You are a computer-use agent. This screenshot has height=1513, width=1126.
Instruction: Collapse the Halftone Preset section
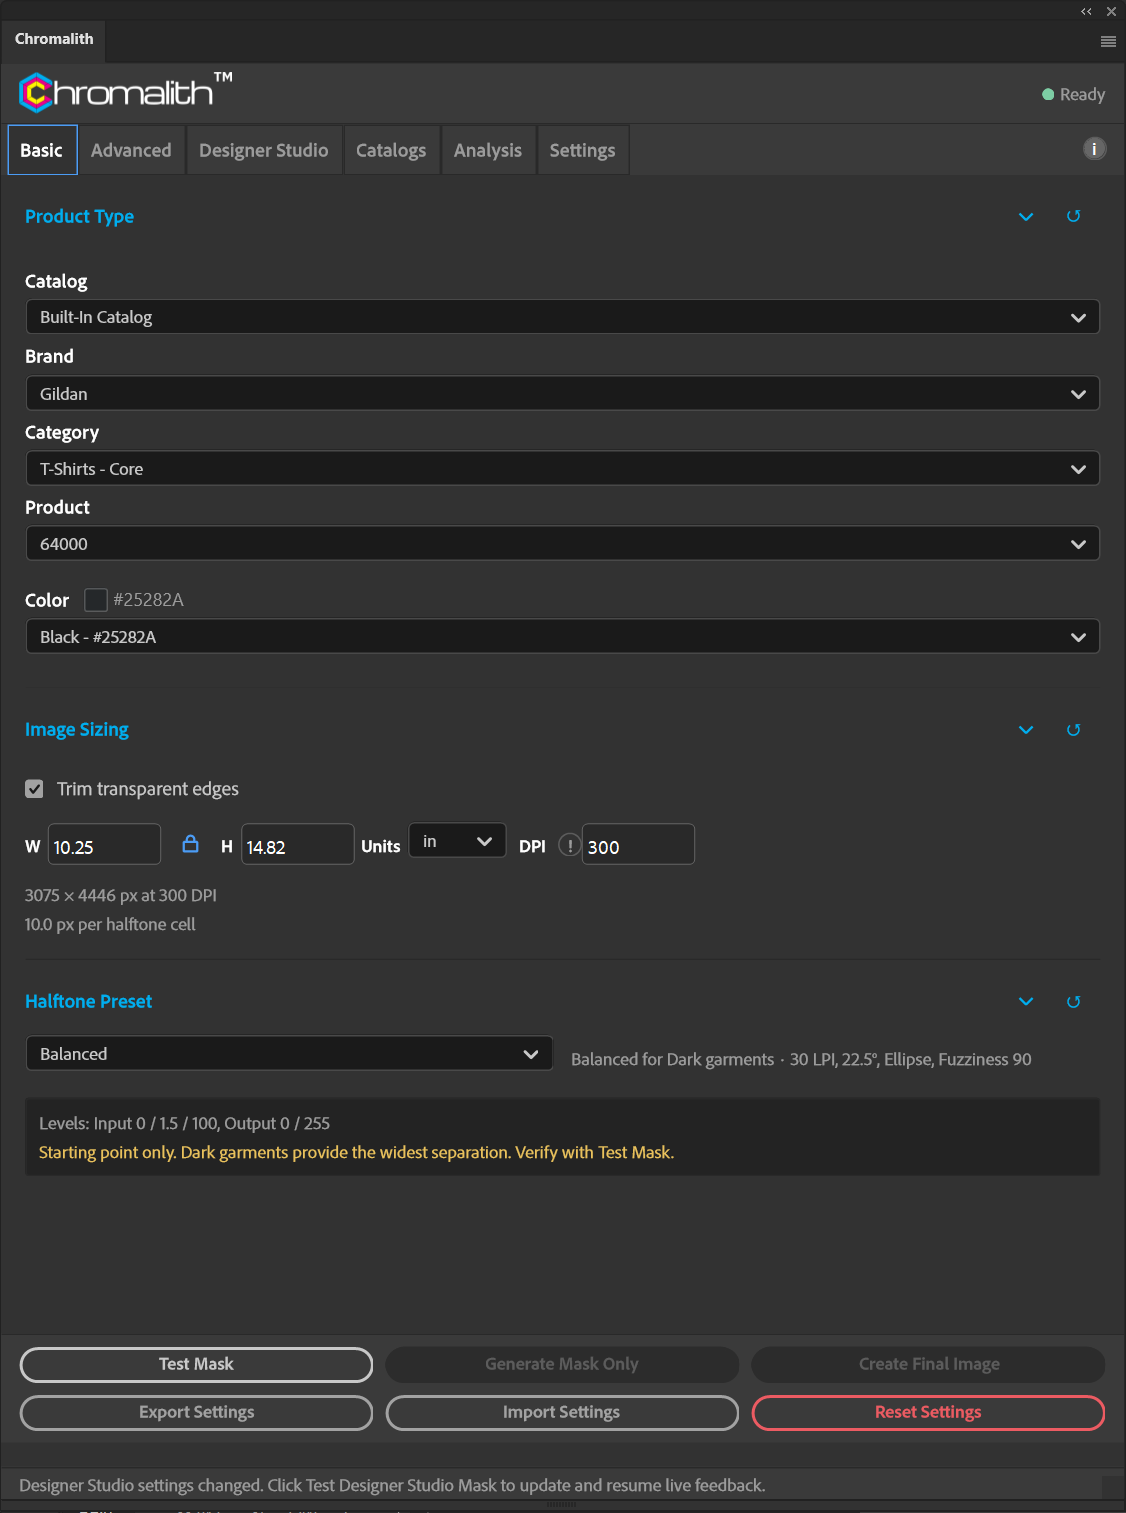(x=1026, y=1002)
